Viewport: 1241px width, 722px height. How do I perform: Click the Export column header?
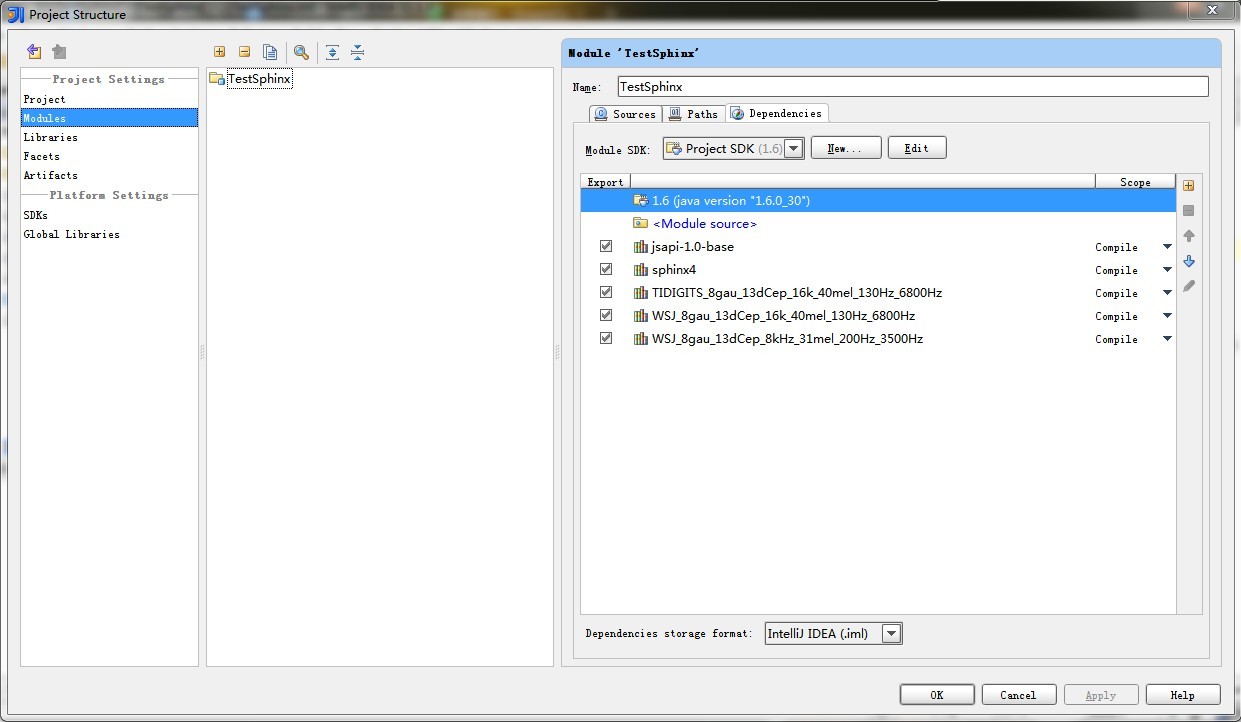[x=604, y=182]
